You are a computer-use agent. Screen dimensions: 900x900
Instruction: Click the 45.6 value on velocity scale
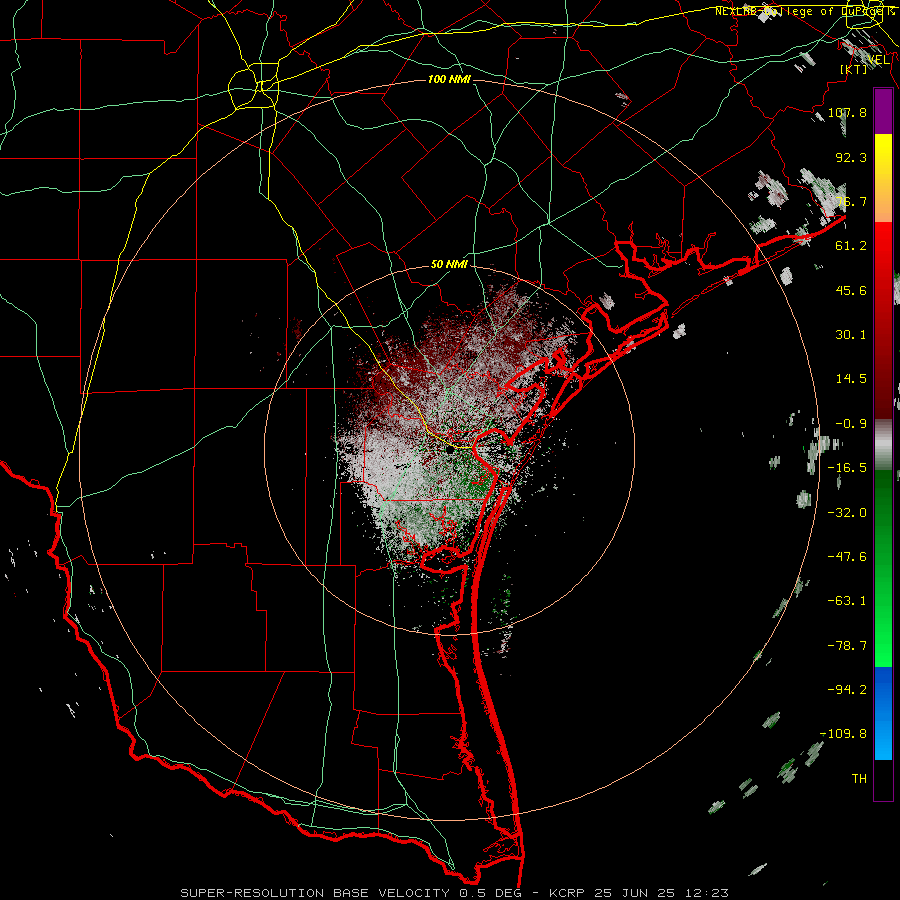click(851, 290)
